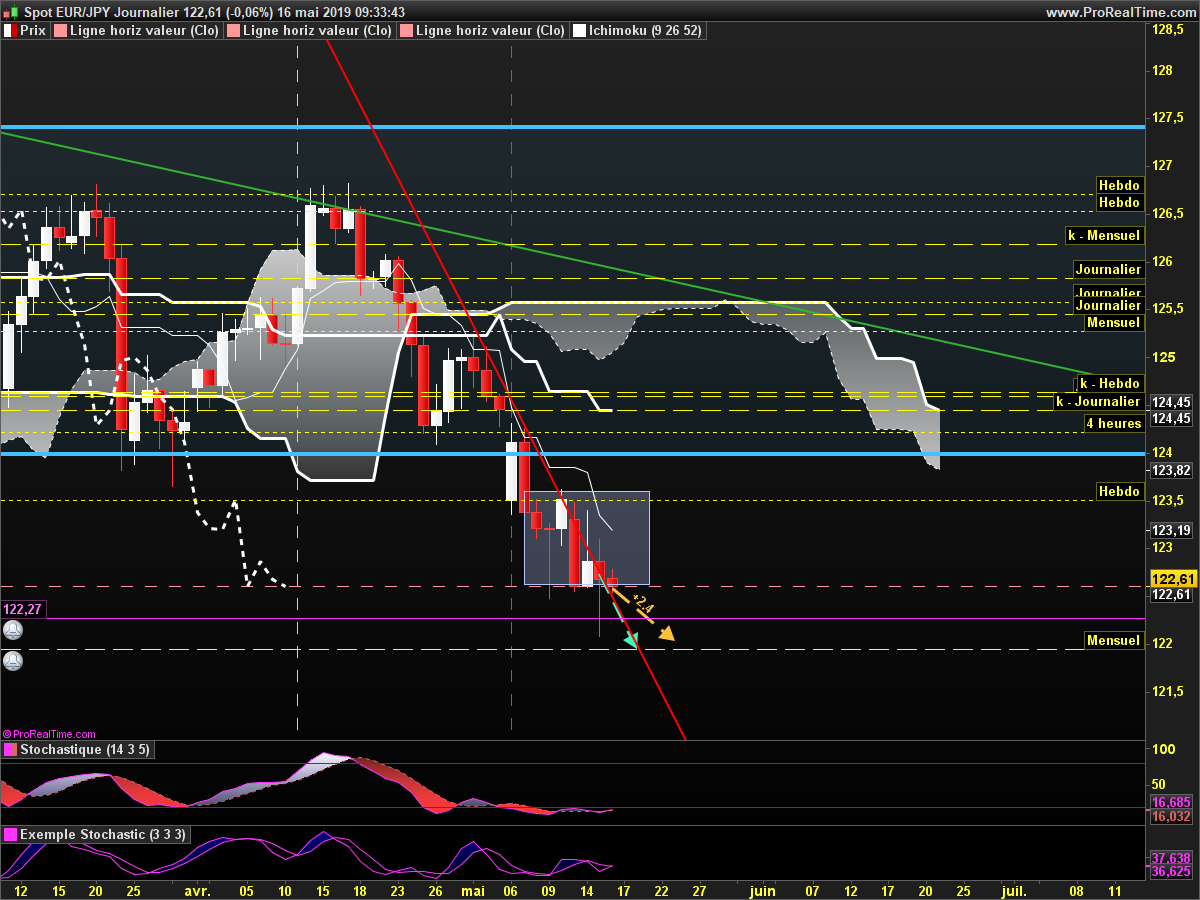The image size is (1200, 900).
Task: Open the www.ProRealTime.com link at top right
Action: click(1120, 12)
